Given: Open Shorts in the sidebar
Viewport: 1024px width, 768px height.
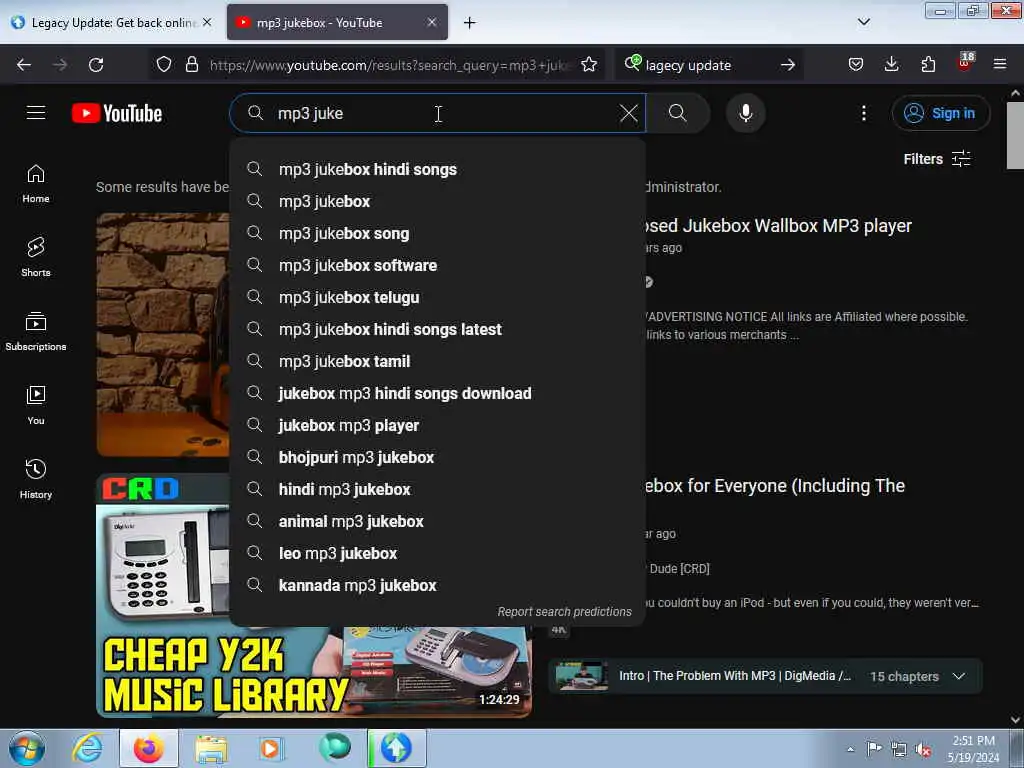Looking at the screenshot, I should (x=36, y=257).
